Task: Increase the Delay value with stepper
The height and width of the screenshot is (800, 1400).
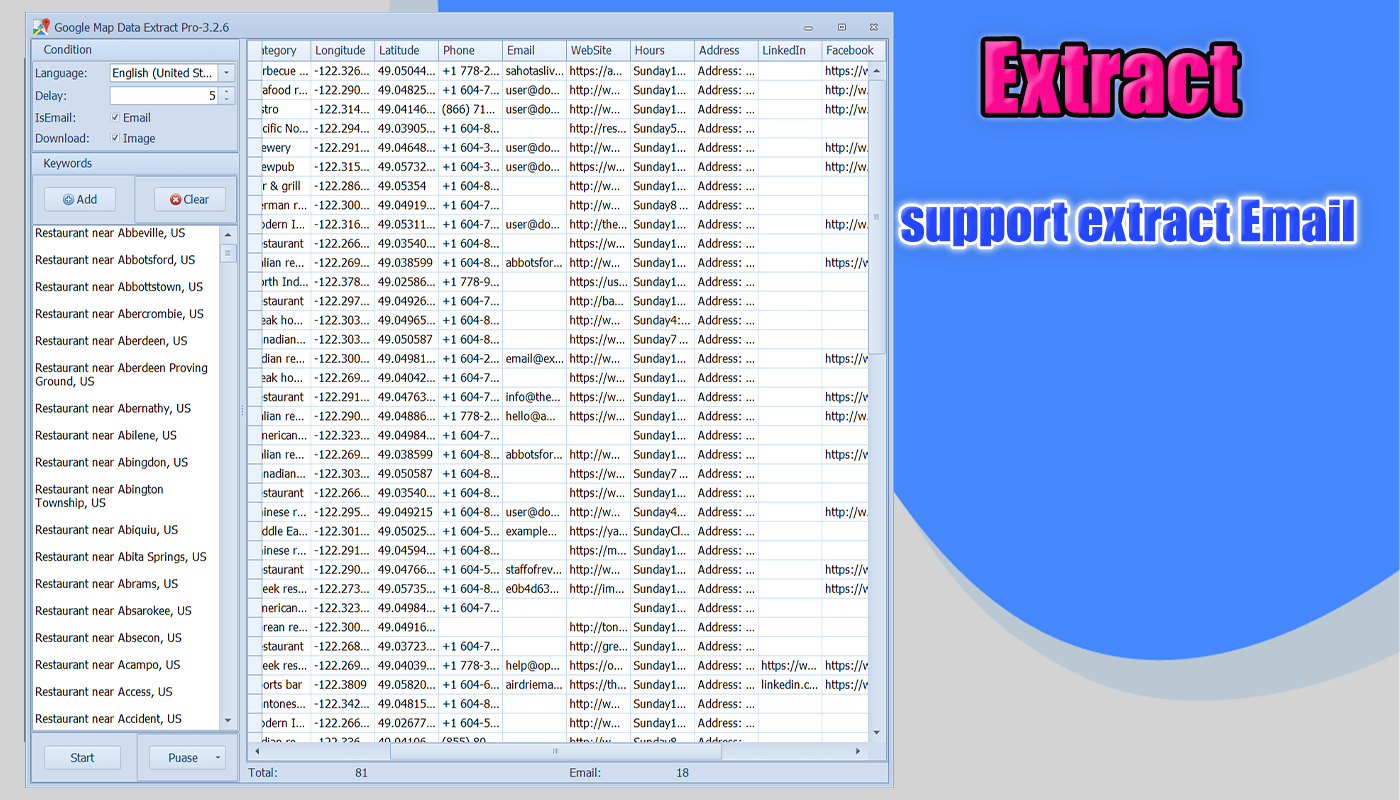Action: (227, 92)
